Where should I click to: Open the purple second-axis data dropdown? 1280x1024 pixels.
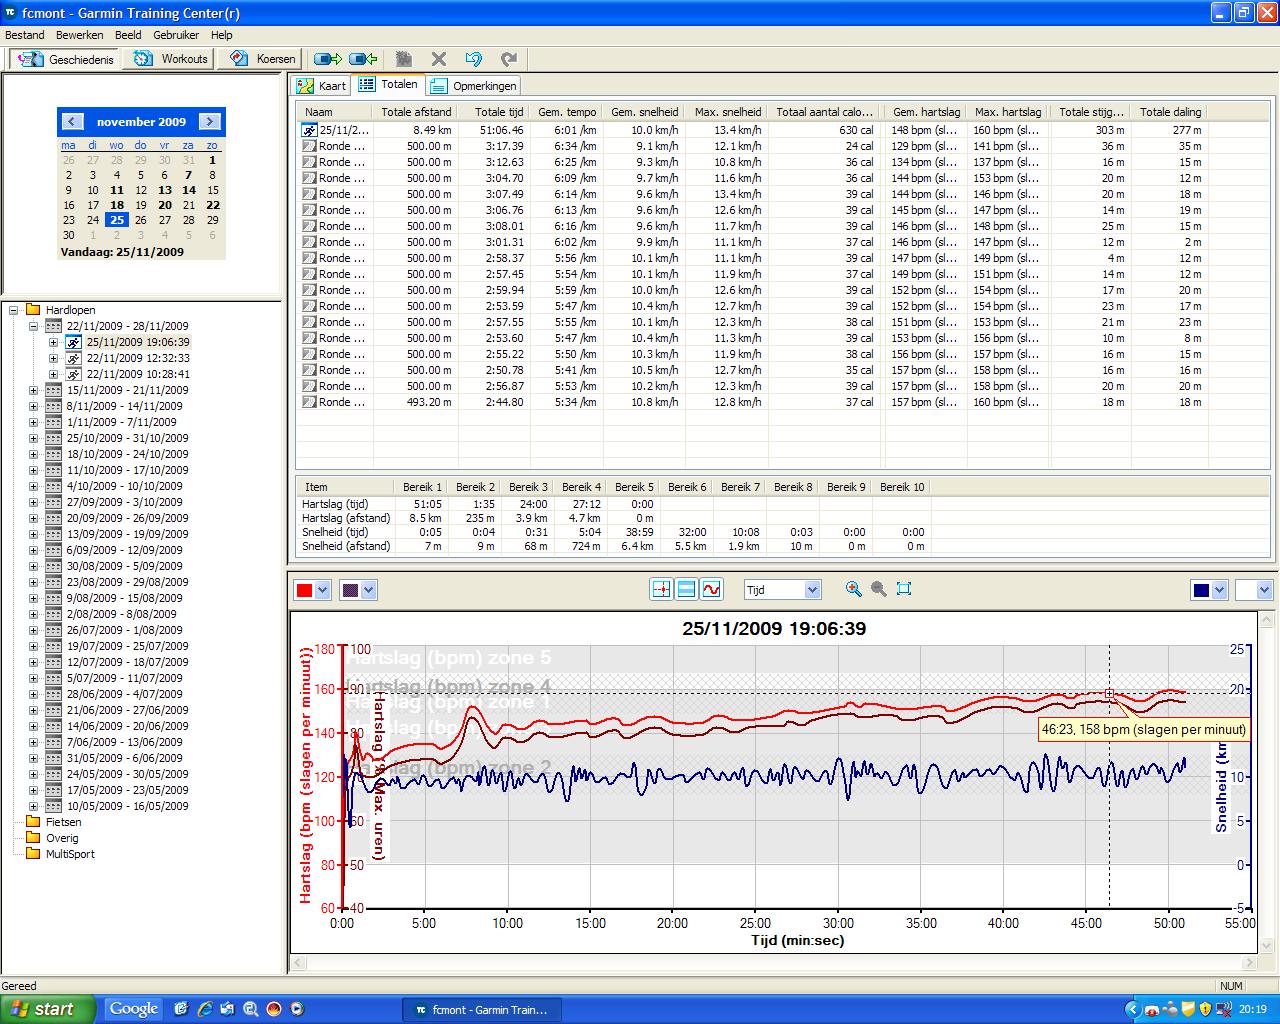[369, 591]
